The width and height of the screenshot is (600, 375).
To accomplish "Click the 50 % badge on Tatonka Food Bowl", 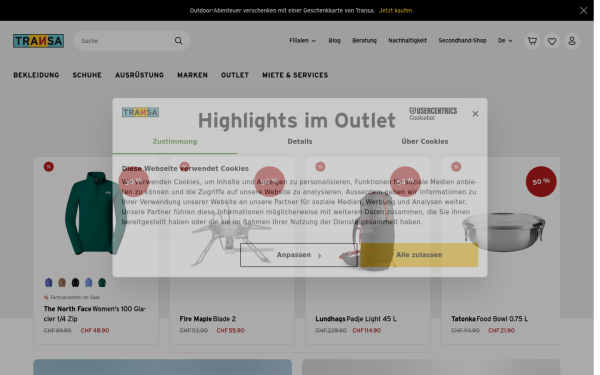I will [x=541, y=181].
